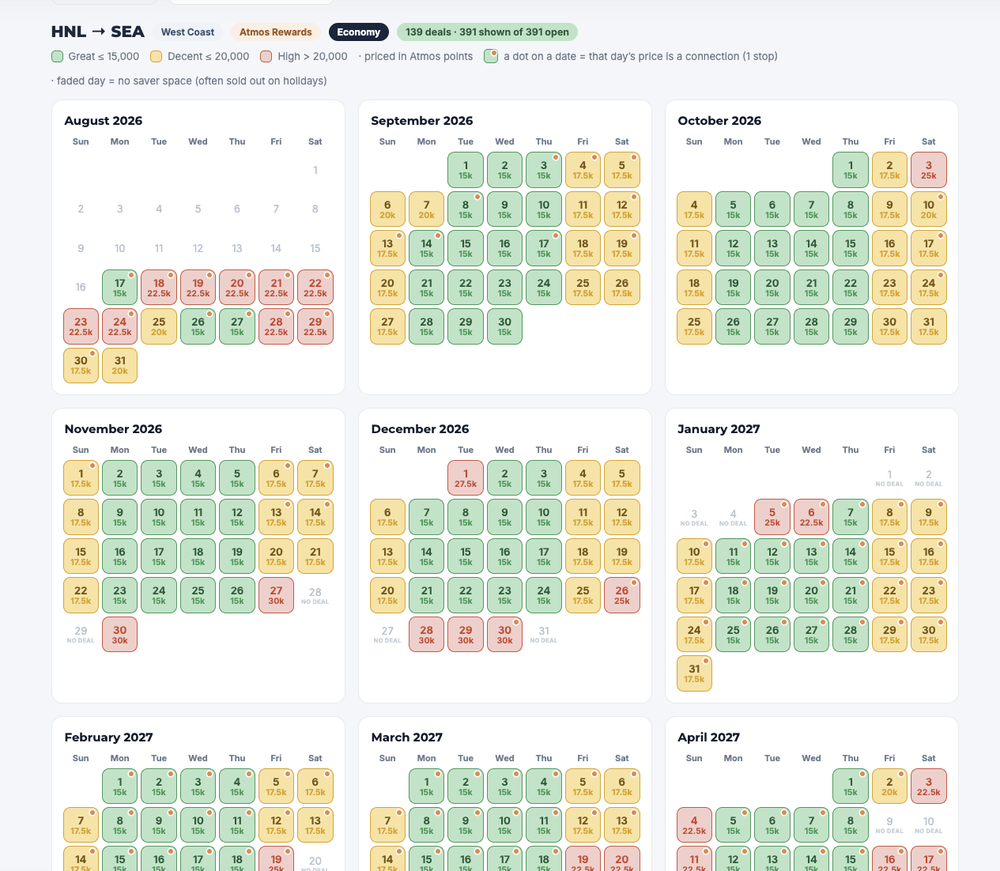Select August 18 at 22.5k
The width and height of the screenshot is (1000, 871).
click(159, 287)
